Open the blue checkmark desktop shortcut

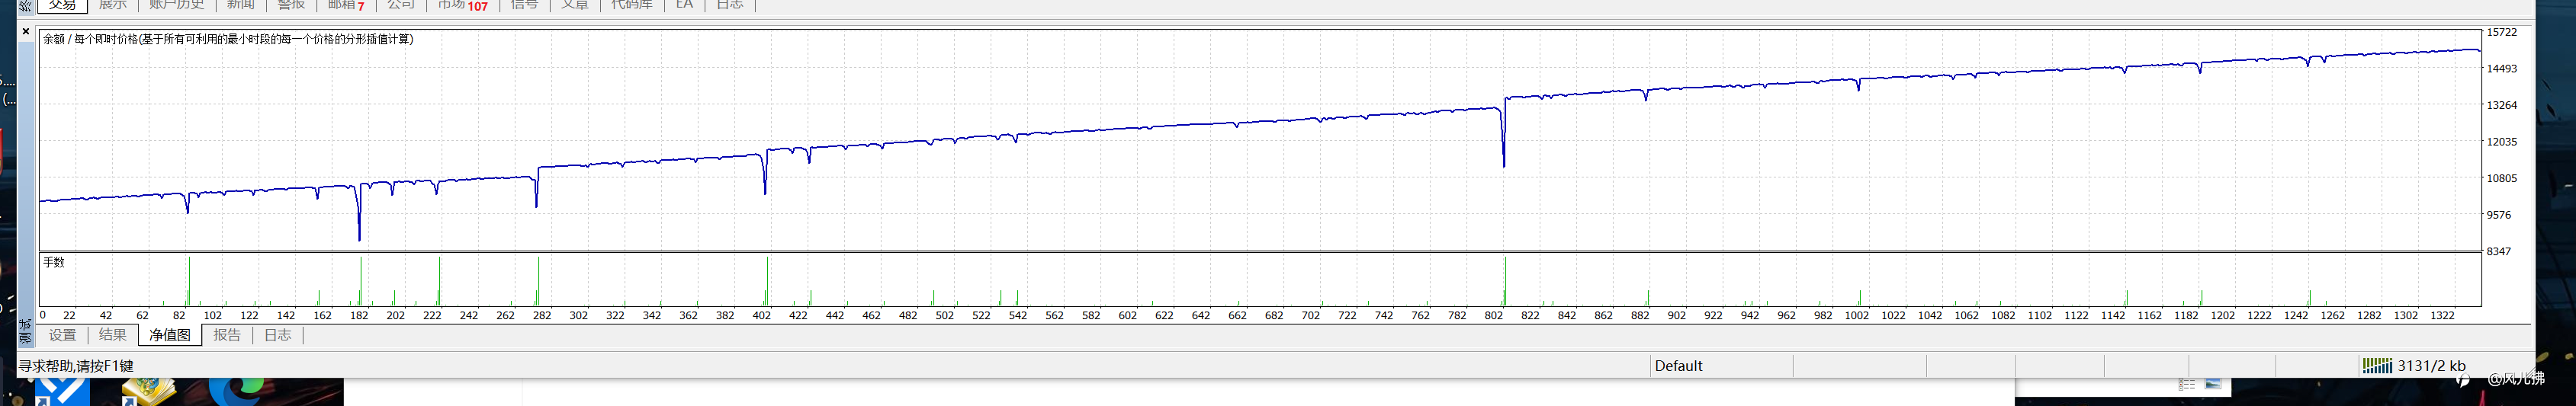[62, 391]
